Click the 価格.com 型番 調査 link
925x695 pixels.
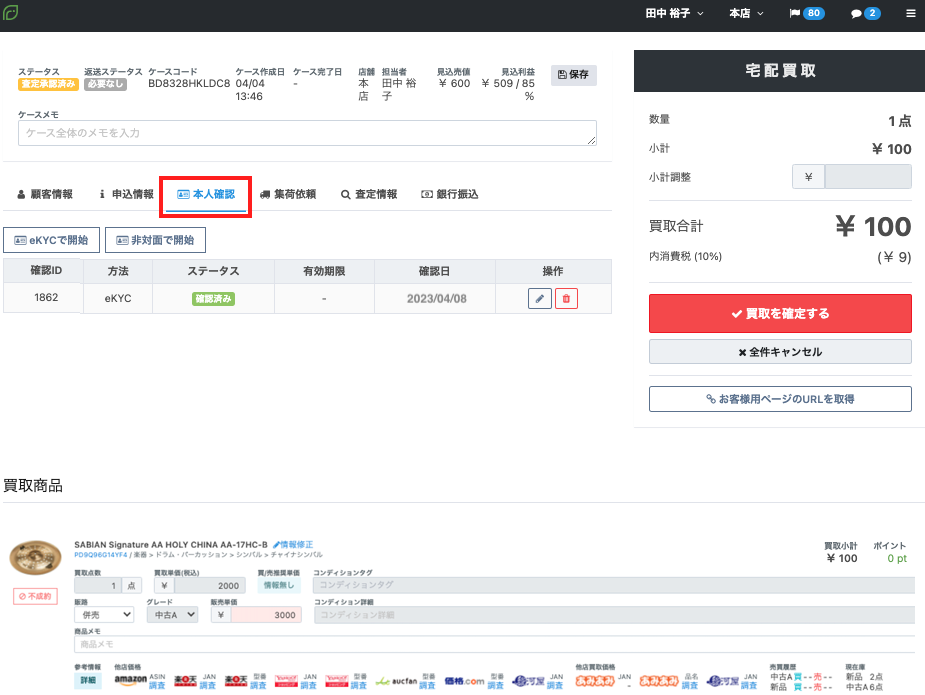[496, 686]
